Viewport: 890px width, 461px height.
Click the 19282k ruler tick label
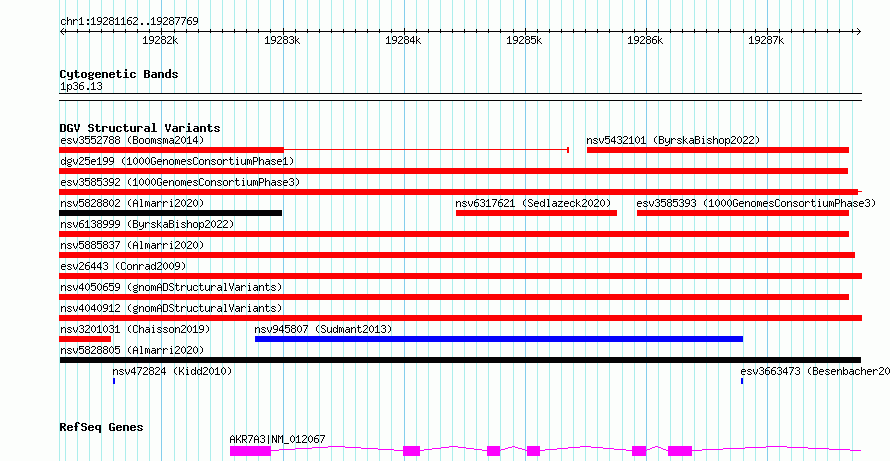[160, 40]
